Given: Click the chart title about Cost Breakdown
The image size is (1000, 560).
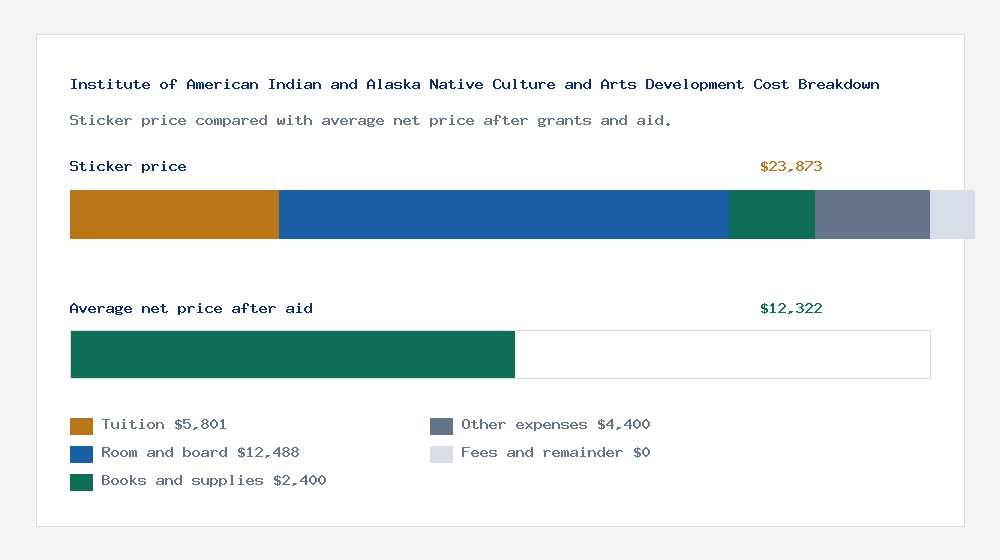Looking at the screenshot, I should 474,84.
